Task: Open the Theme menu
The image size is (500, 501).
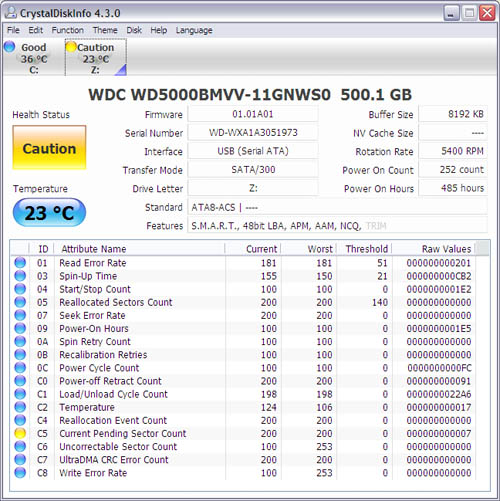Action: tap(105, 30)
